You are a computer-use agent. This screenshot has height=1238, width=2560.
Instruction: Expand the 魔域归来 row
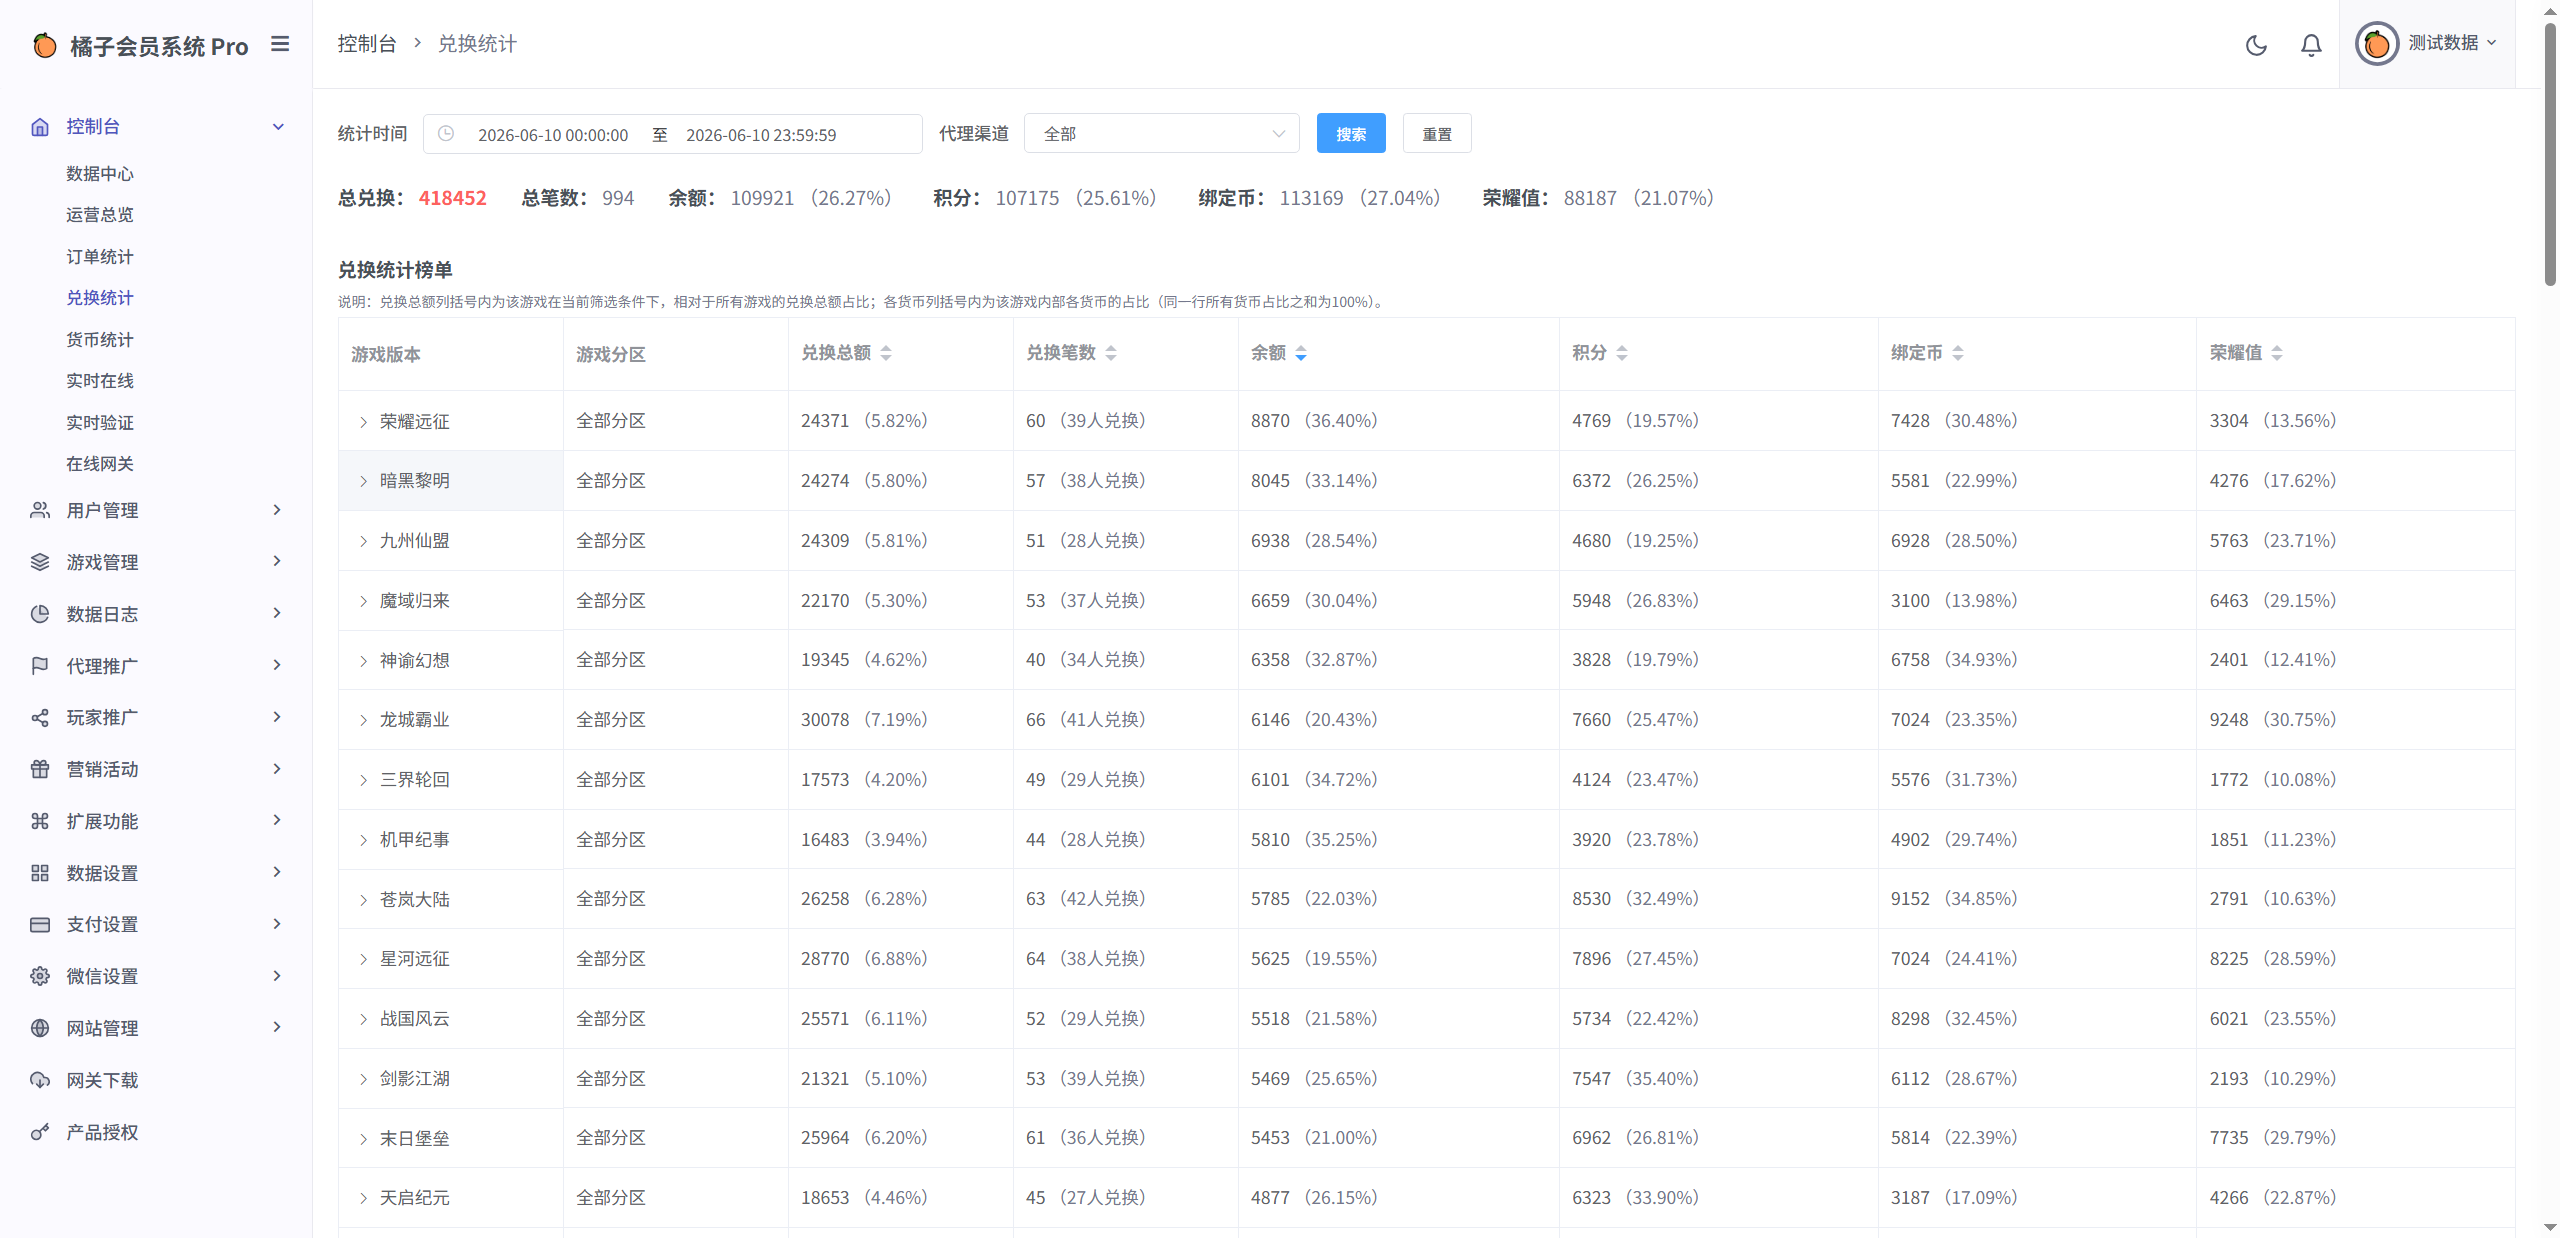point(363,601)
